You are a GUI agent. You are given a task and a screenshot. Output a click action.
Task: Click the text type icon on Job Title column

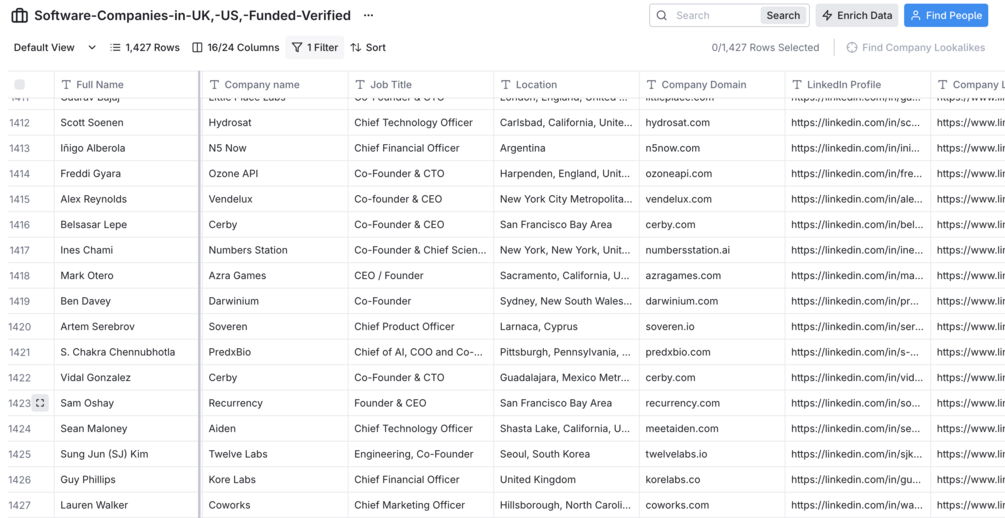click(360, 85)
